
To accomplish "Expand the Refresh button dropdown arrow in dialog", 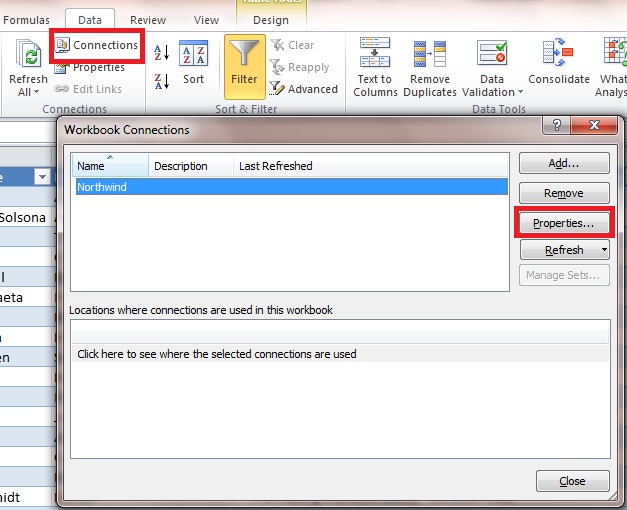I will click(604, 250).
